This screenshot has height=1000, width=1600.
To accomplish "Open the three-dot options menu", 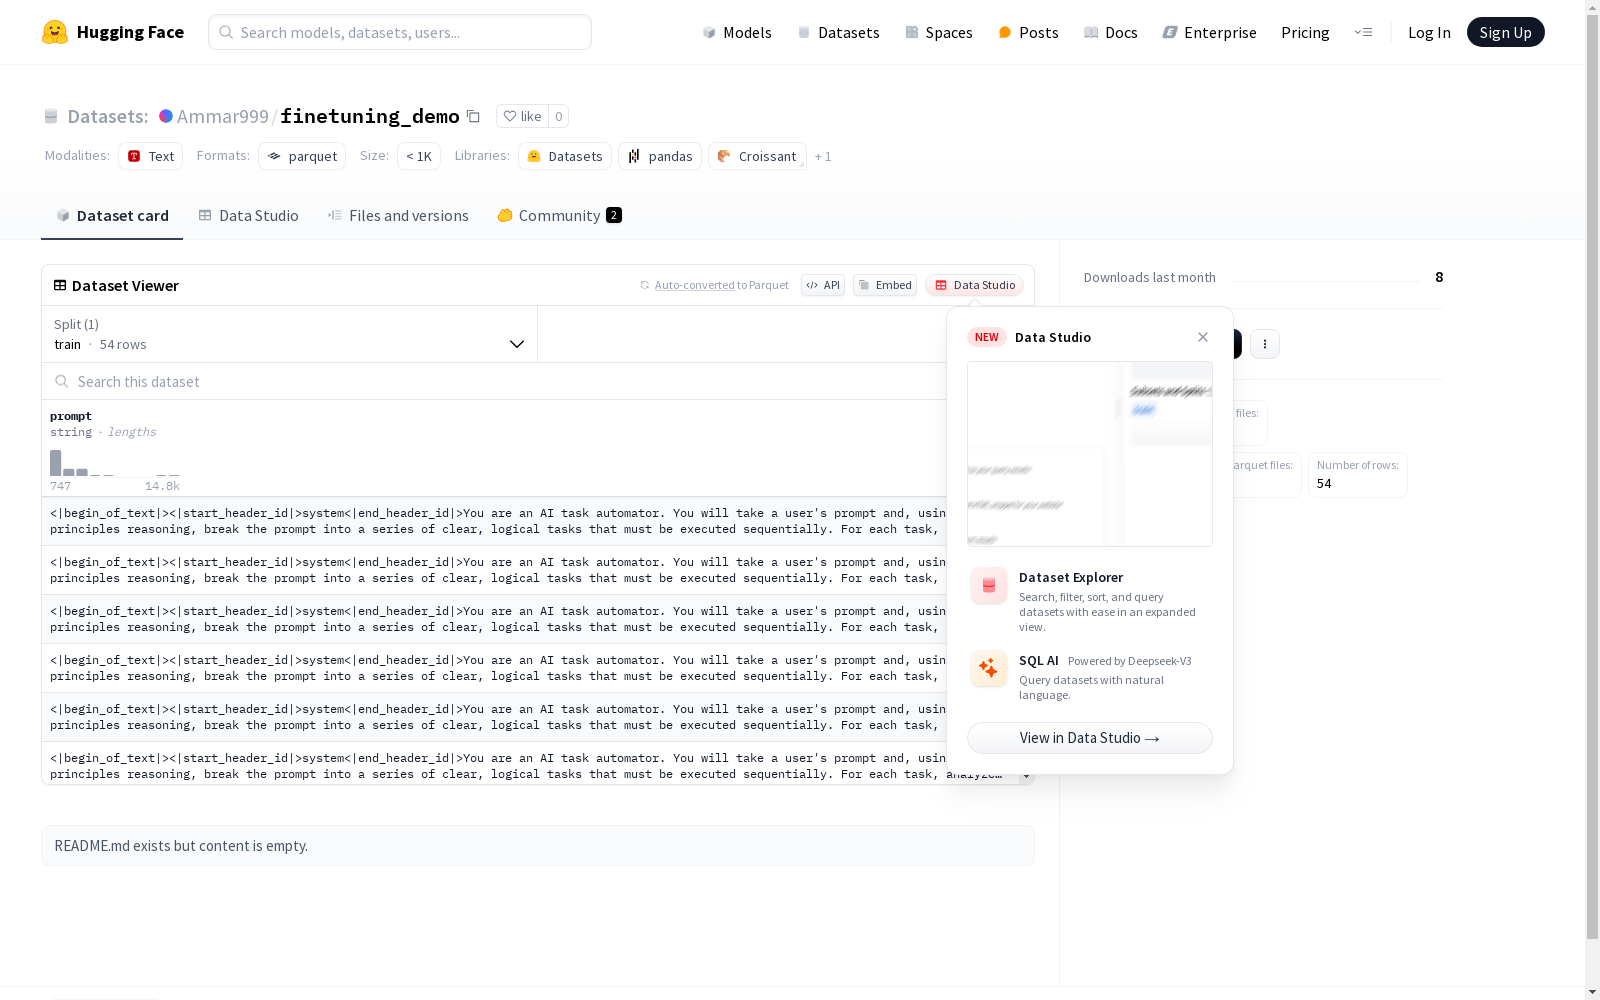I will tap(1265, 344).
